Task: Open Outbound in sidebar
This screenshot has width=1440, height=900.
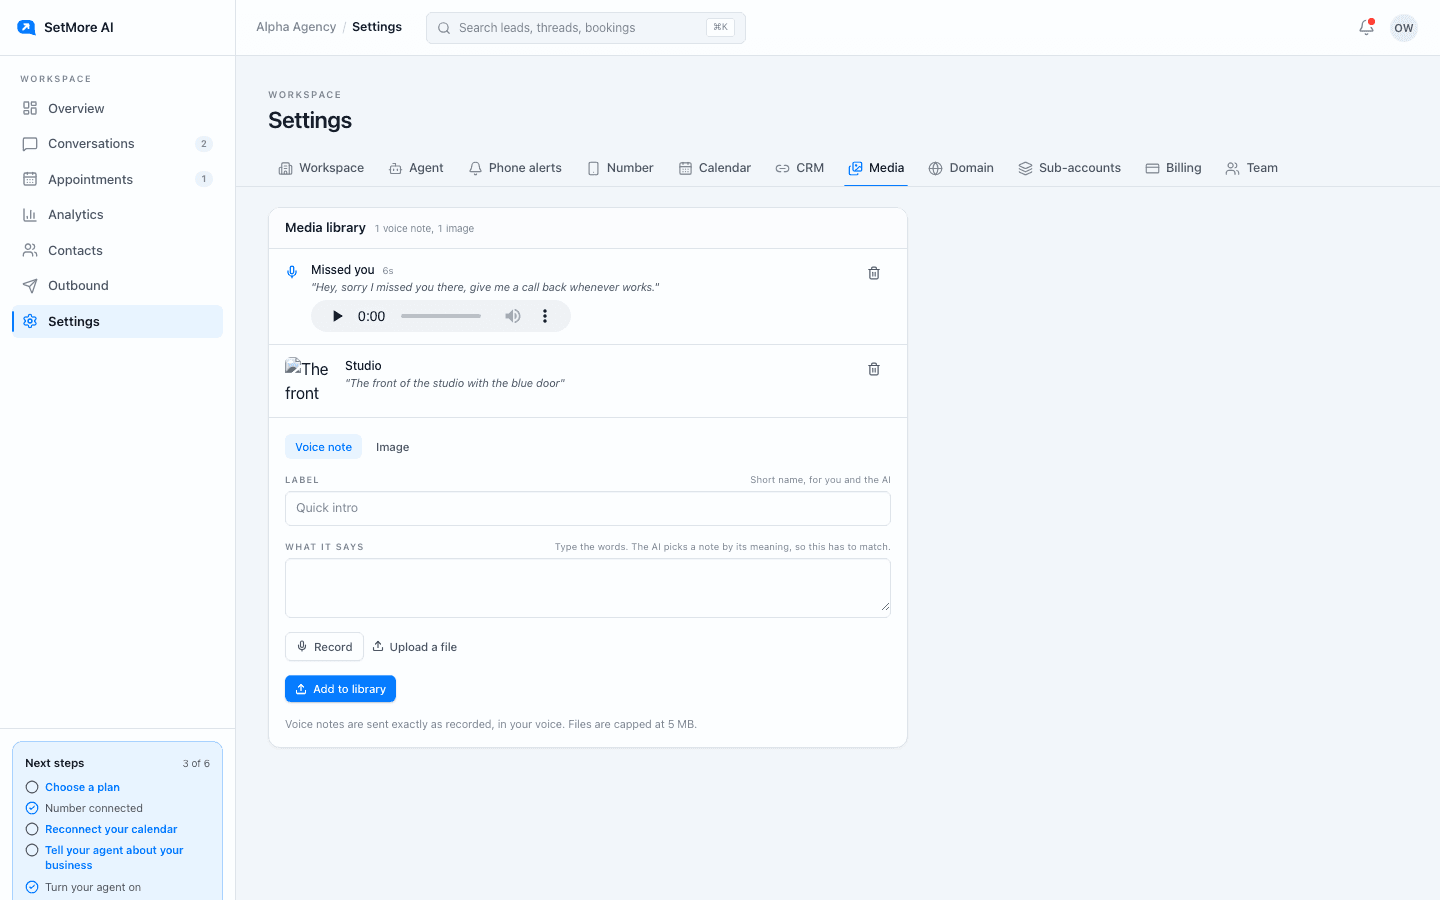Action: 117,286
